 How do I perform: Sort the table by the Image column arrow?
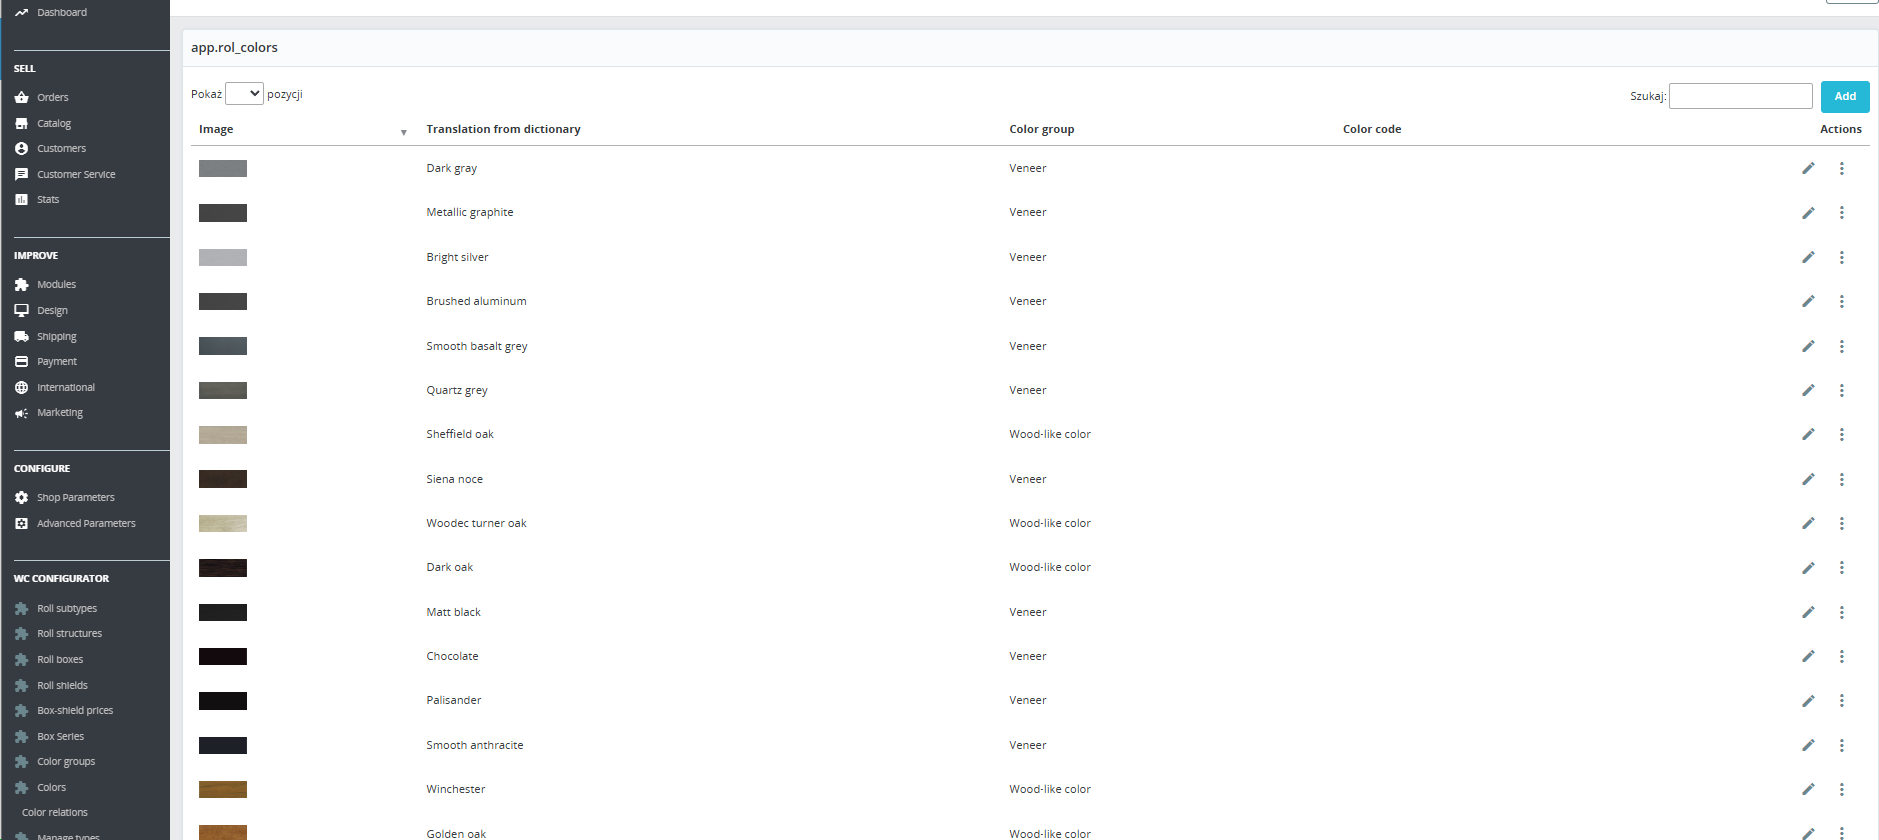click(x=403, y=132)
